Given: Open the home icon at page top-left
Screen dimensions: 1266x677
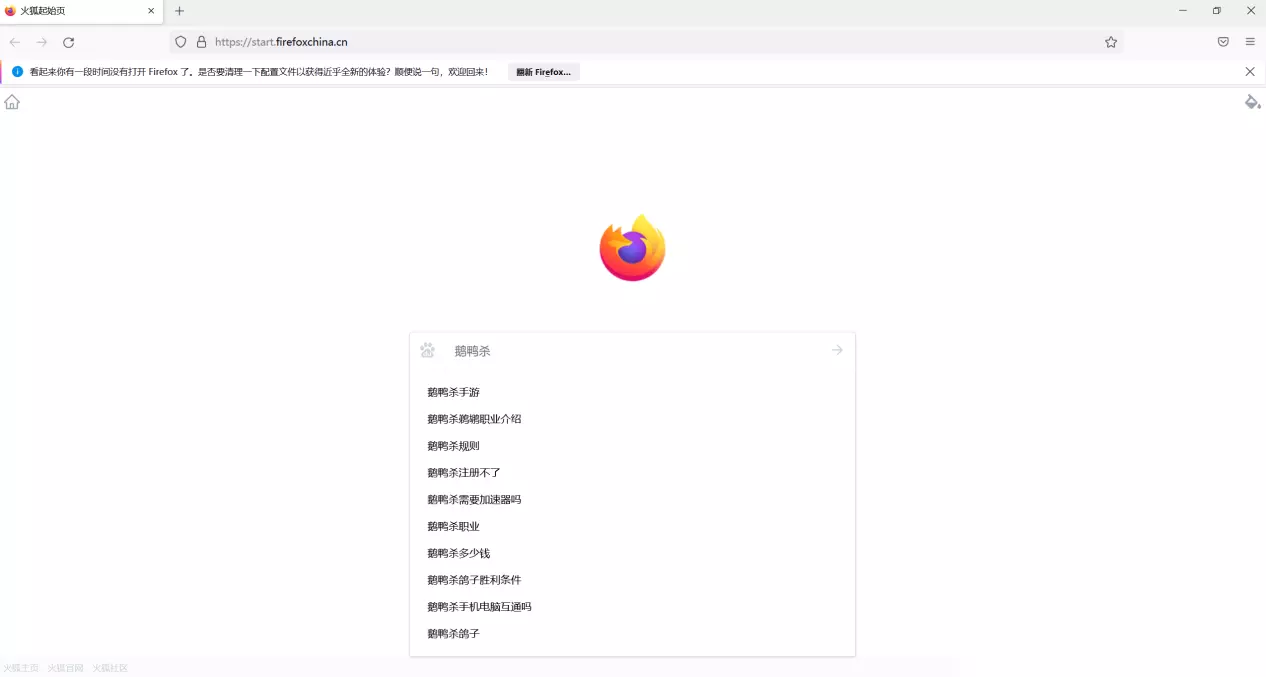Looking at the screenshot, I should click(12, 102).
